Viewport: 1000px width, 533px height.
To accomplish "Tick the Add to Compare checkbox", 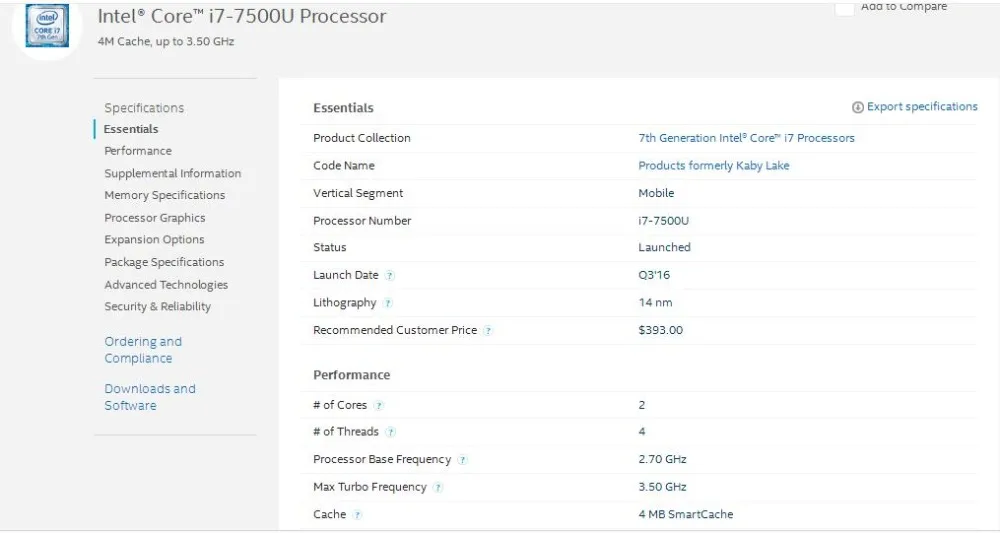I will (x=845, y=8).
